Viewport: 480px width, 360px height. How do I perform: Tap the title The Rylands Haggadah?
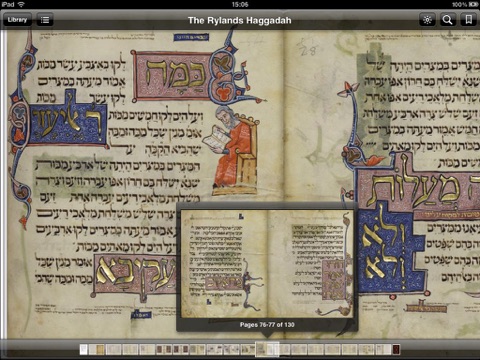pos(240,20)
